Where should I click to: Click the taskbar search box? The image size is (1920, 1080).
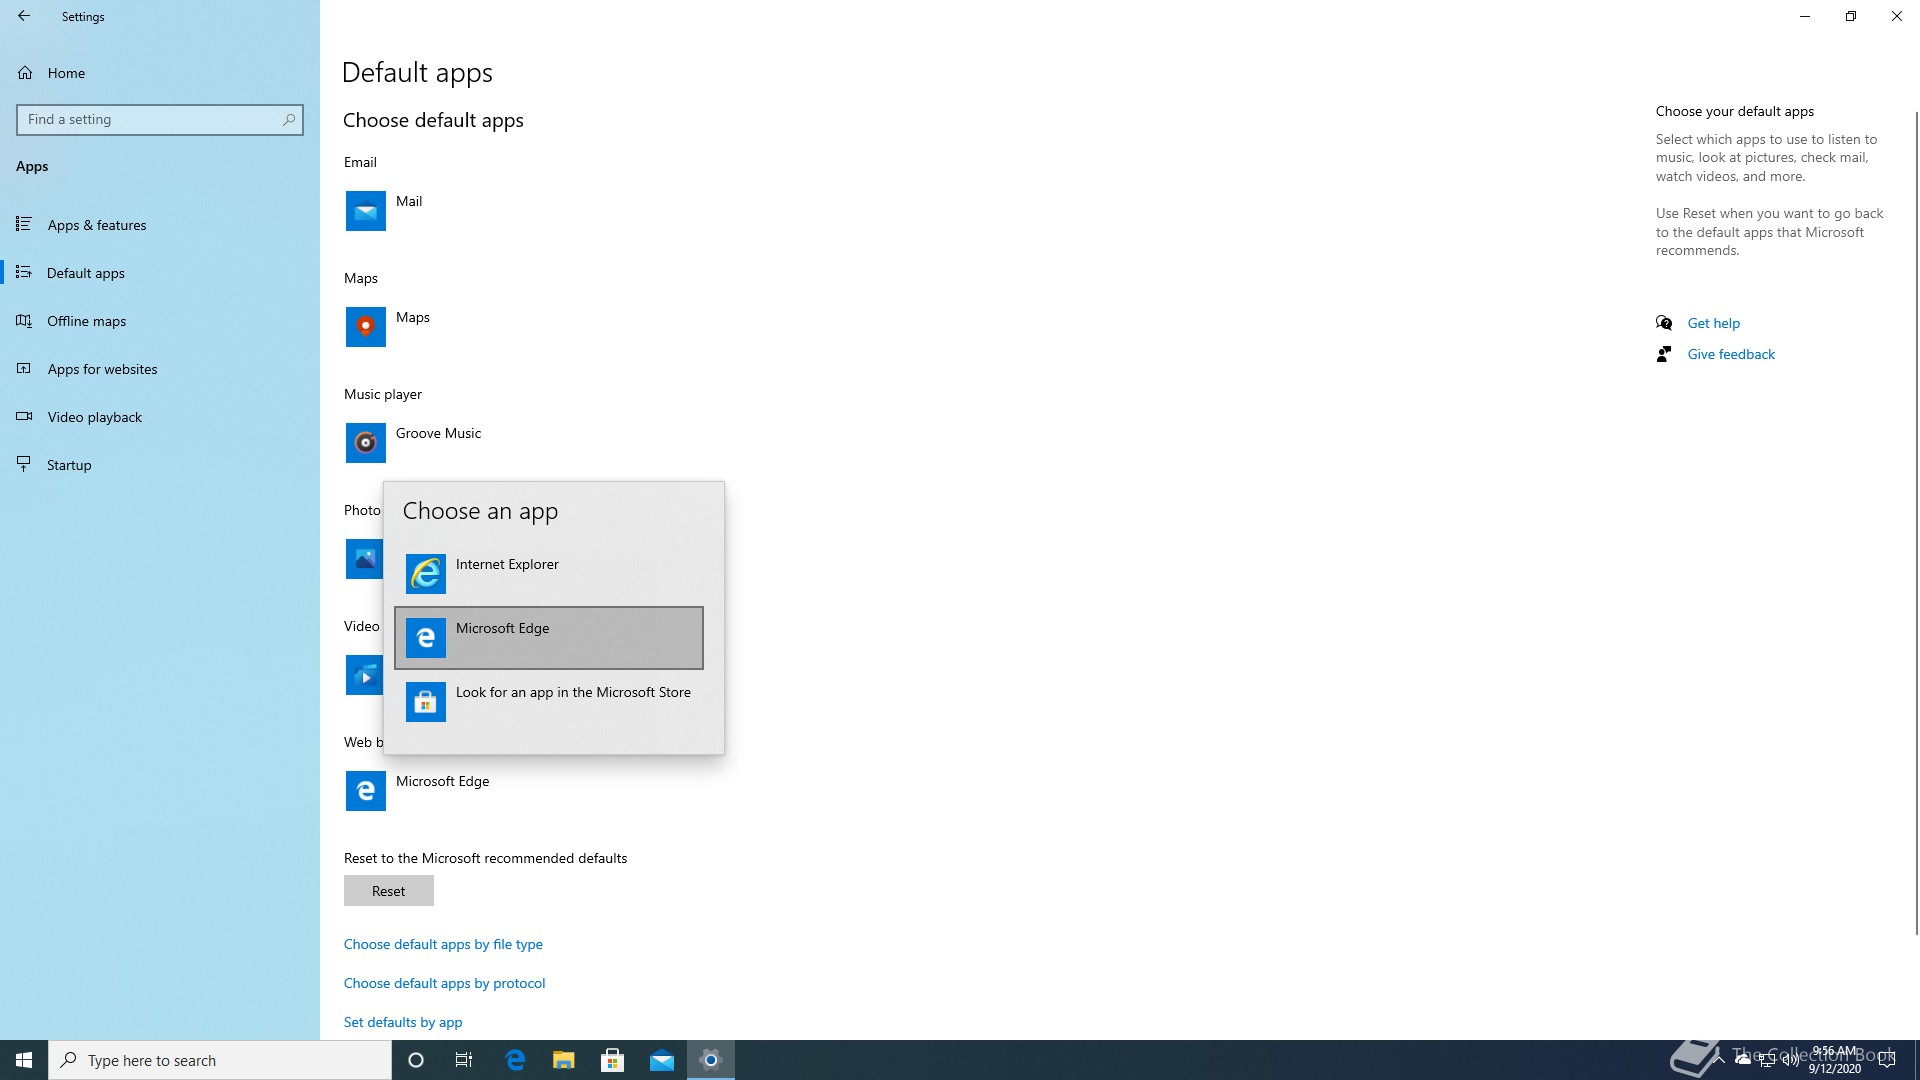[220, 1060]
